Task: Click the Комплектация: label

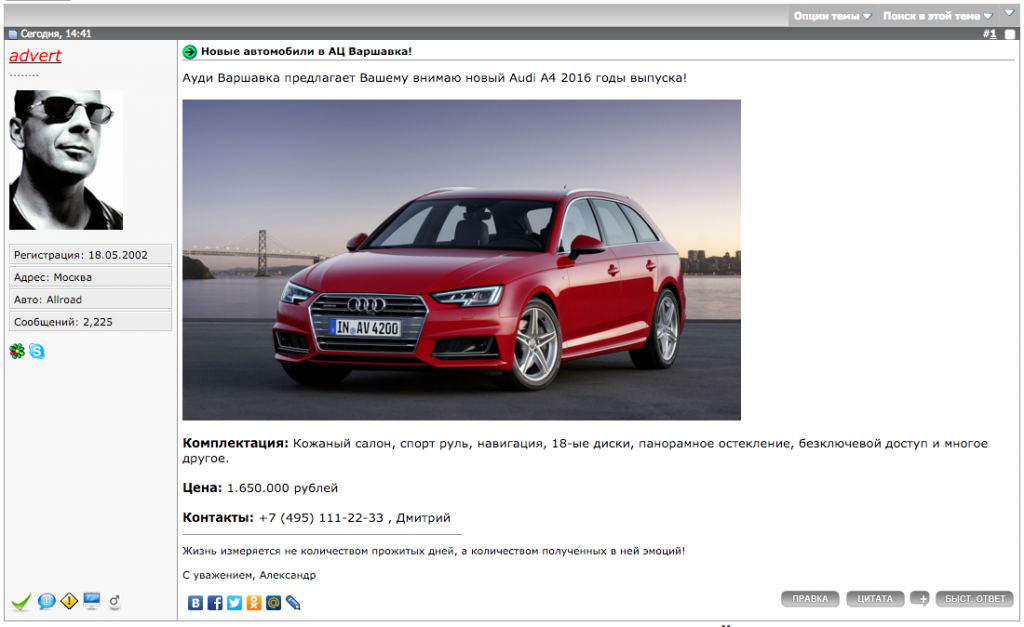Action: [x=235, y=443]
